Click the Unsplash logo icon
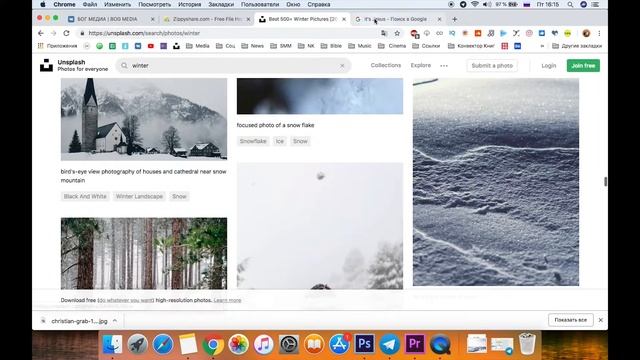 click(46, 65)
